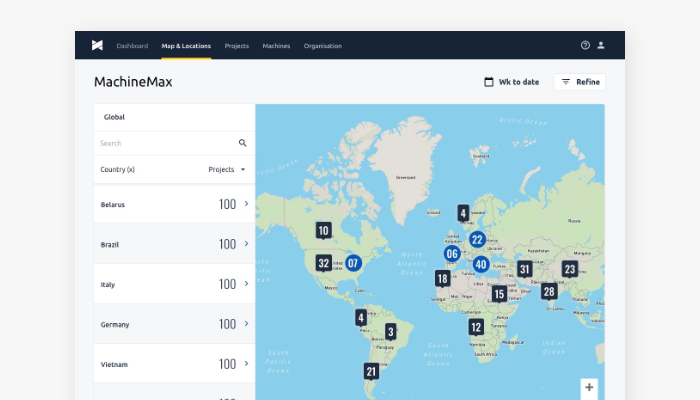Image resolution: width=700 pixels, height=400 pixels.
Task: Expand the Brazil row chevron
Action: click(246, 244)
